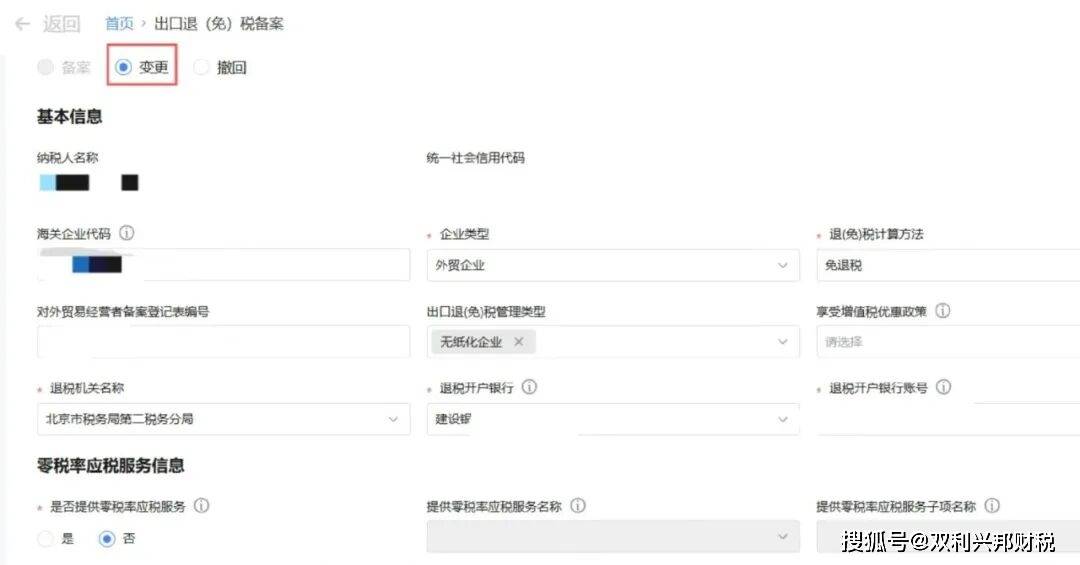Viewport: 1080px width, 565px height.
Task: Click info icon beside 提供零税率应税服务子项名称
Action: coord(991,506)
